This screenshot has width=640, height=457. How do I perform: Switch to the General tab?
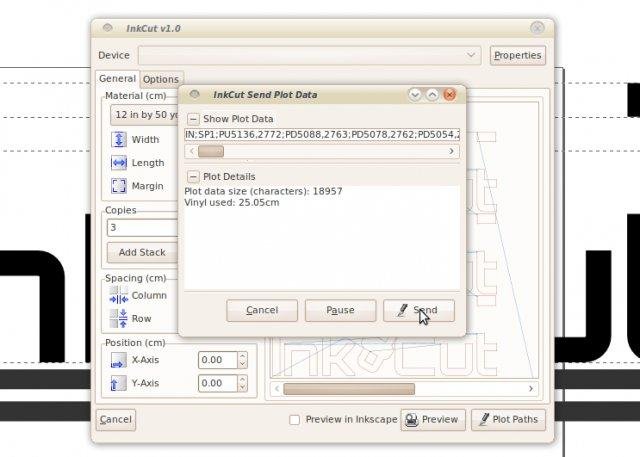click(118, 78)
